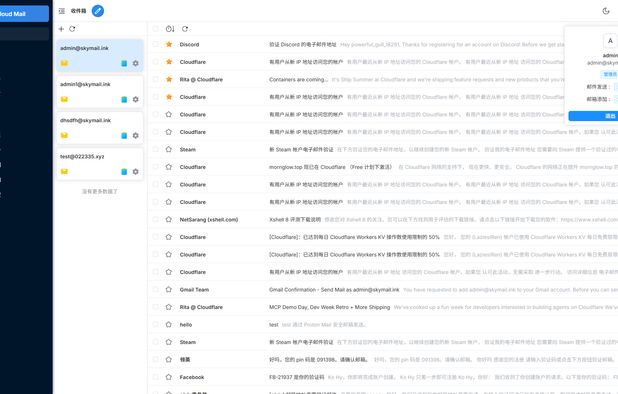Screen dimensions: 618x394
Task: Star the Gmail Team email
Action: pos(169,290)
